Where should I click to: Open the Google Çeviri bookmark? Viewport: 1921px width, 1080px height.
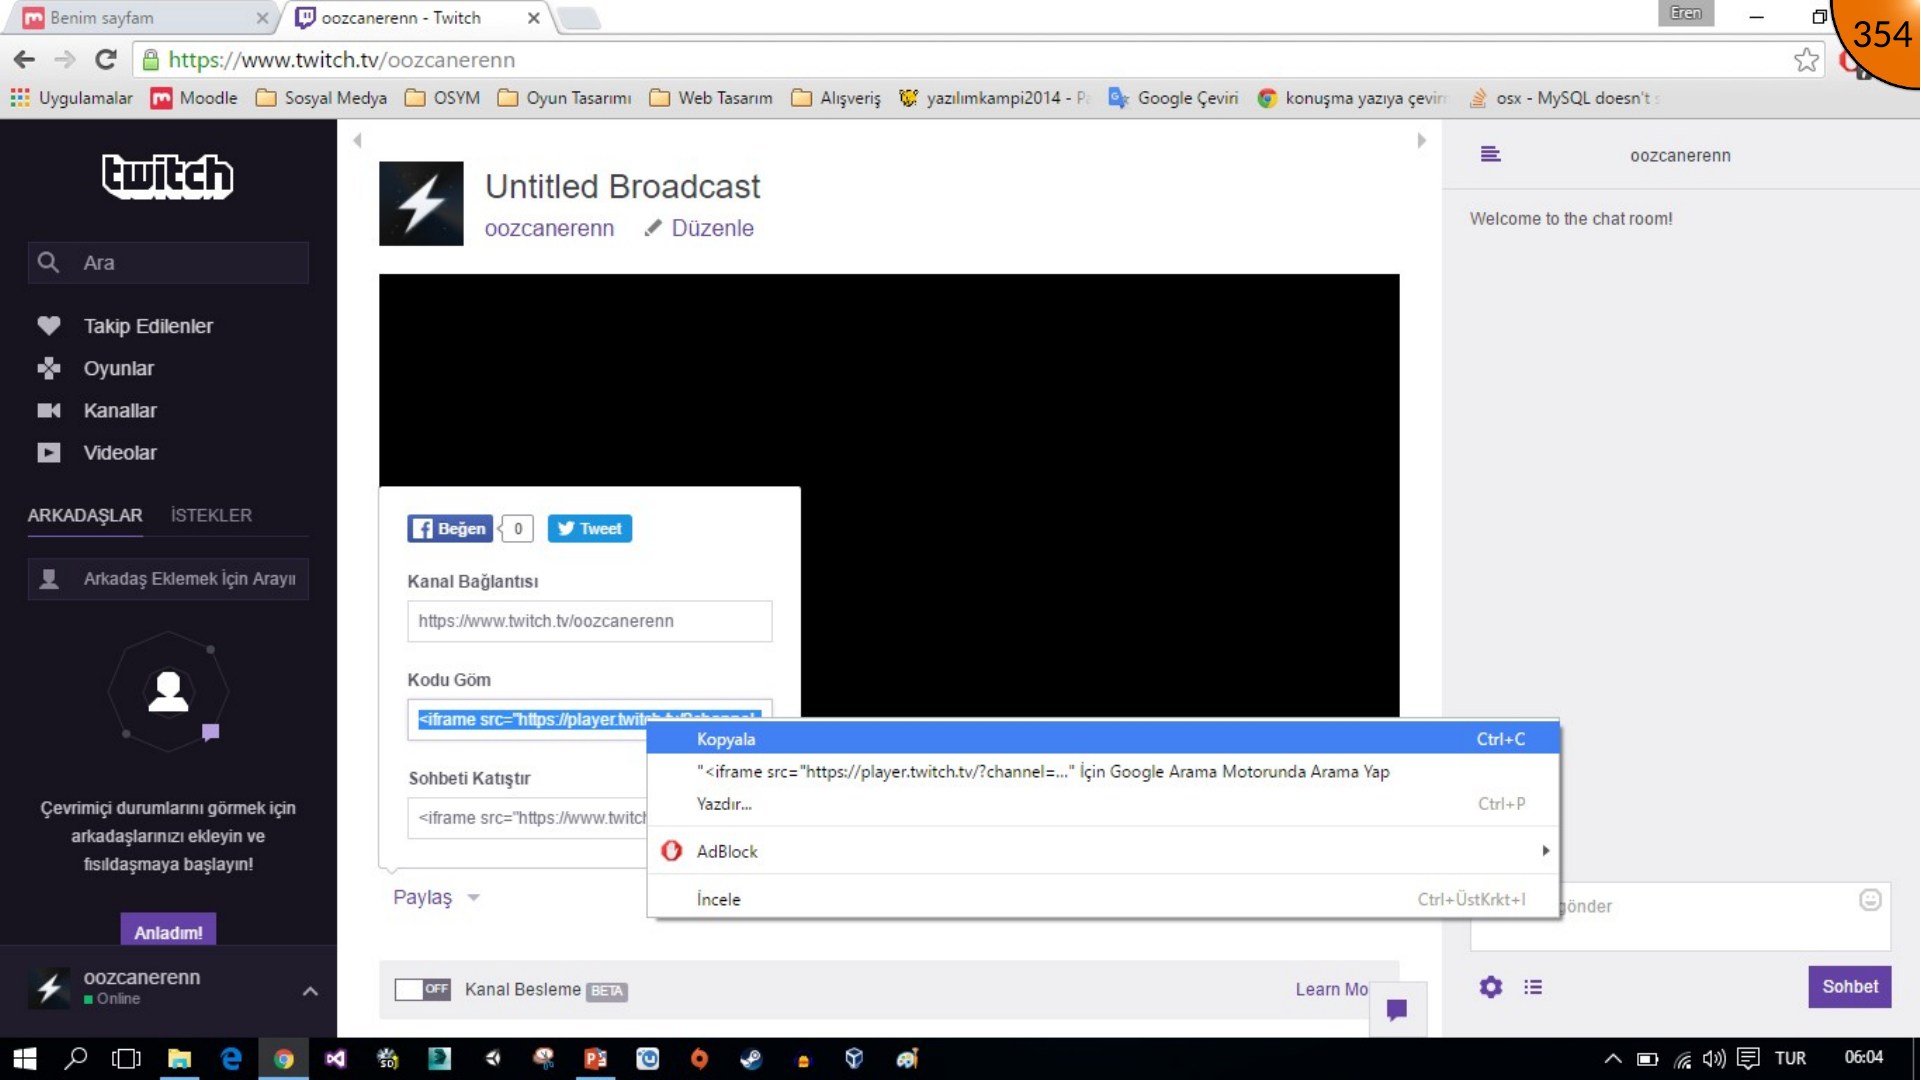pos(1173,98)
